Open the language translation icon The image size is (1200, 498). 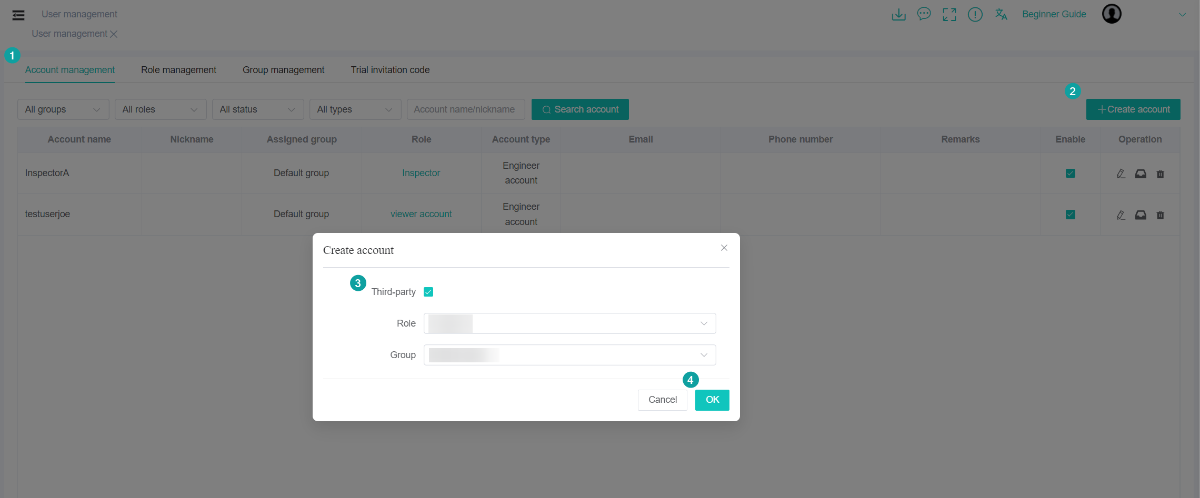coord(1001,14)
